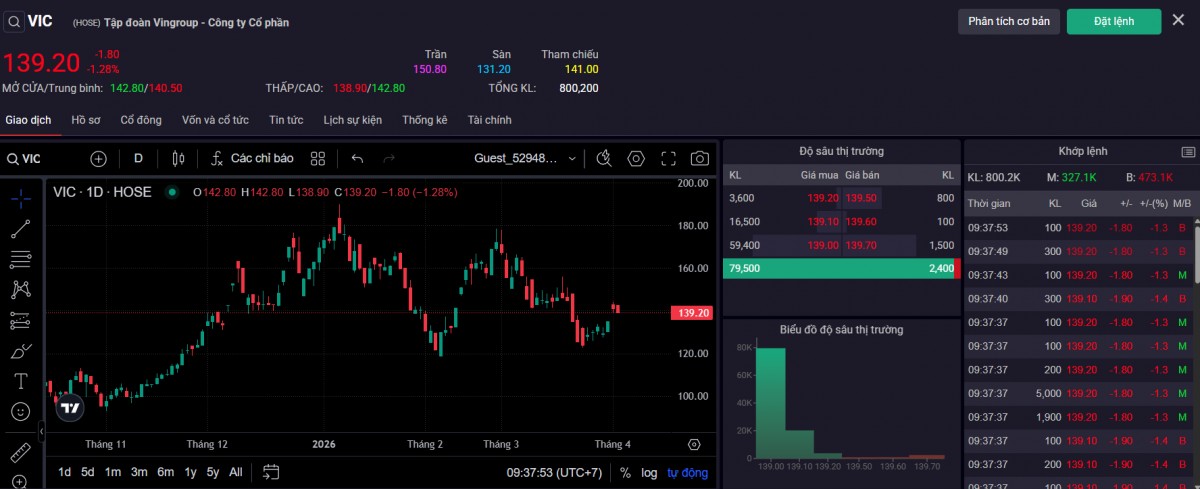This screenshot has width=1200, height=489.
Task: Open the D time interval dropdown
Action: click(138, 158)
